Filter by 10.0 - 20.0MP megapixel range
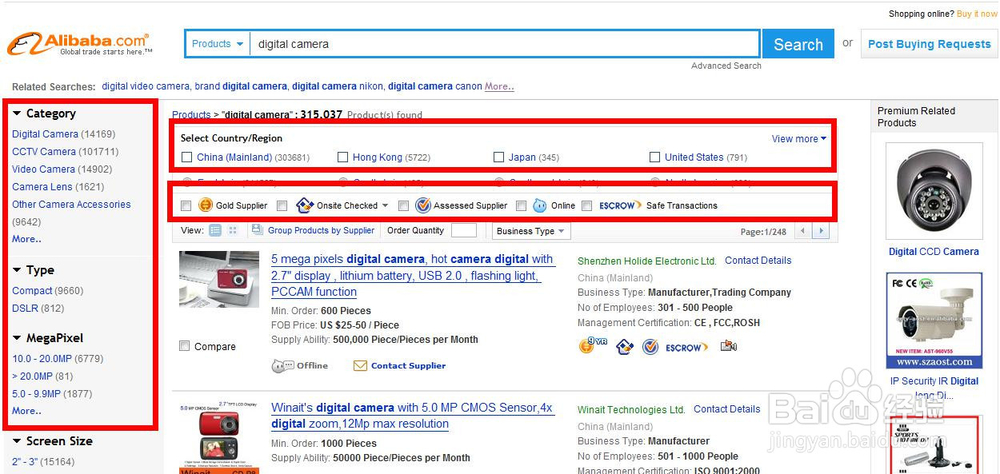 [42, 359]
